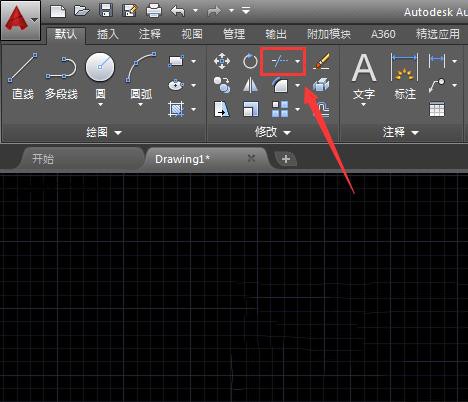The width and height of the screenshot is (468, 402).
Task: Select the Mirror tool
Action: click(250, 85)
